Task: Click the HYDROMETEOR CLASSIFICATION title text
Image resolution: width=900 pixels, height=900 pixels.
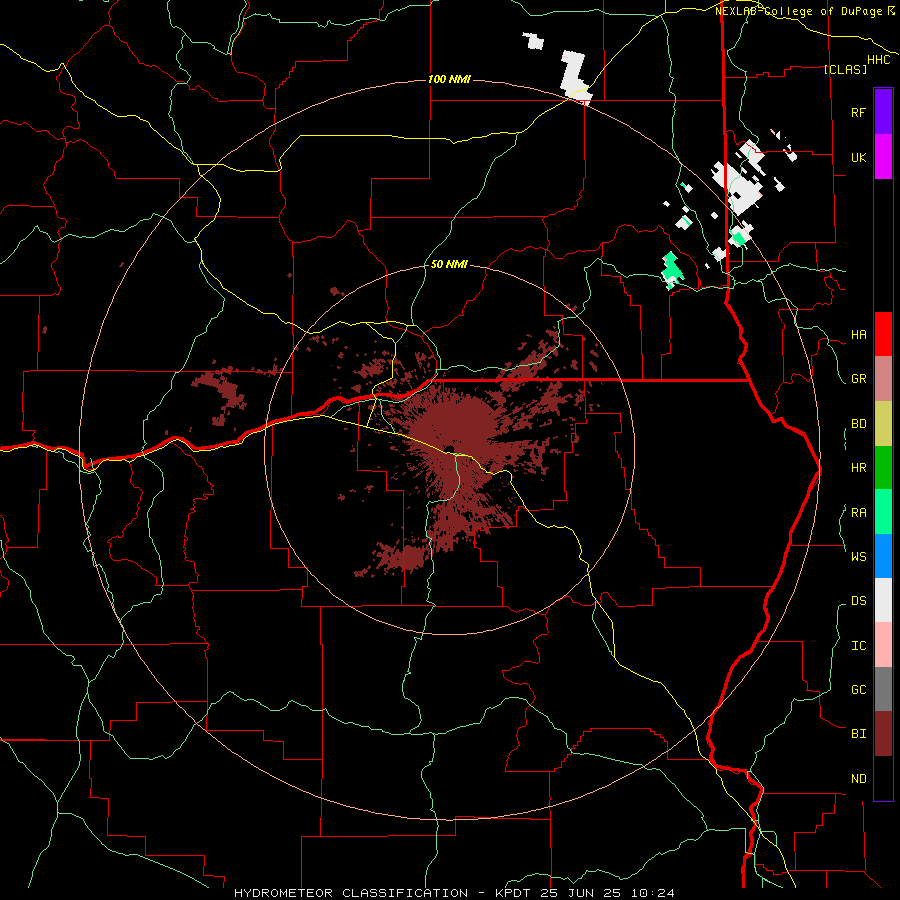Action: tap(351, 893)
